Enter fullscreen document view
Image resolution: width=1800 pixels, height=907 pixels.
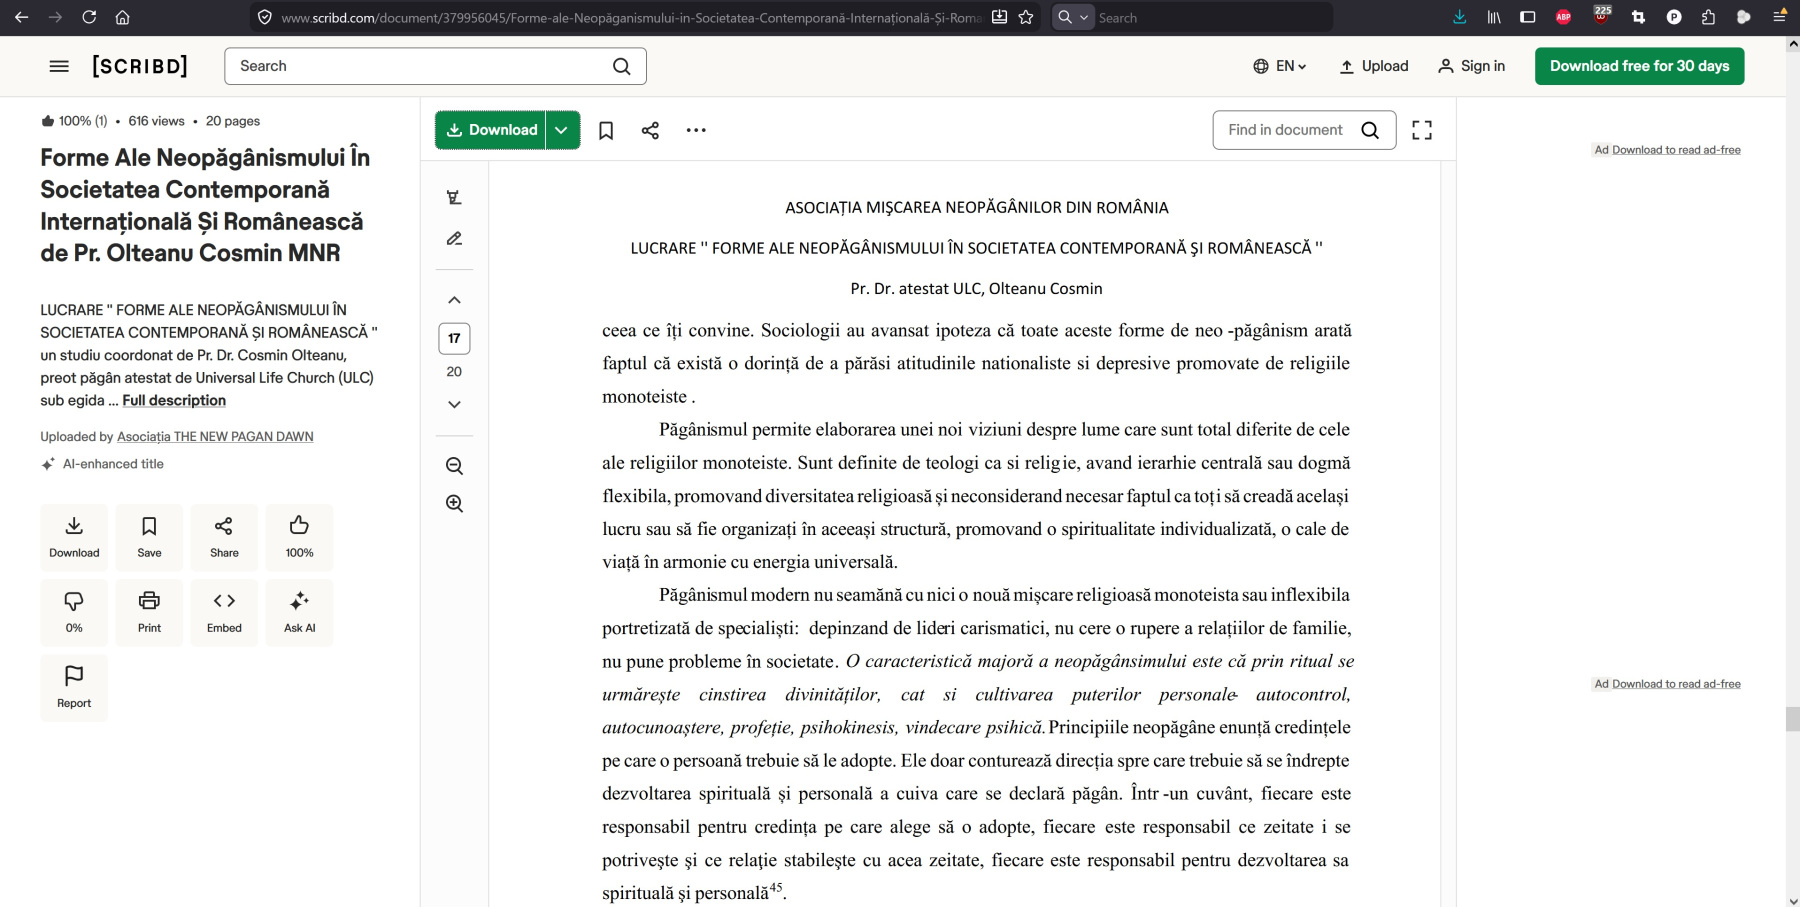1421,130
